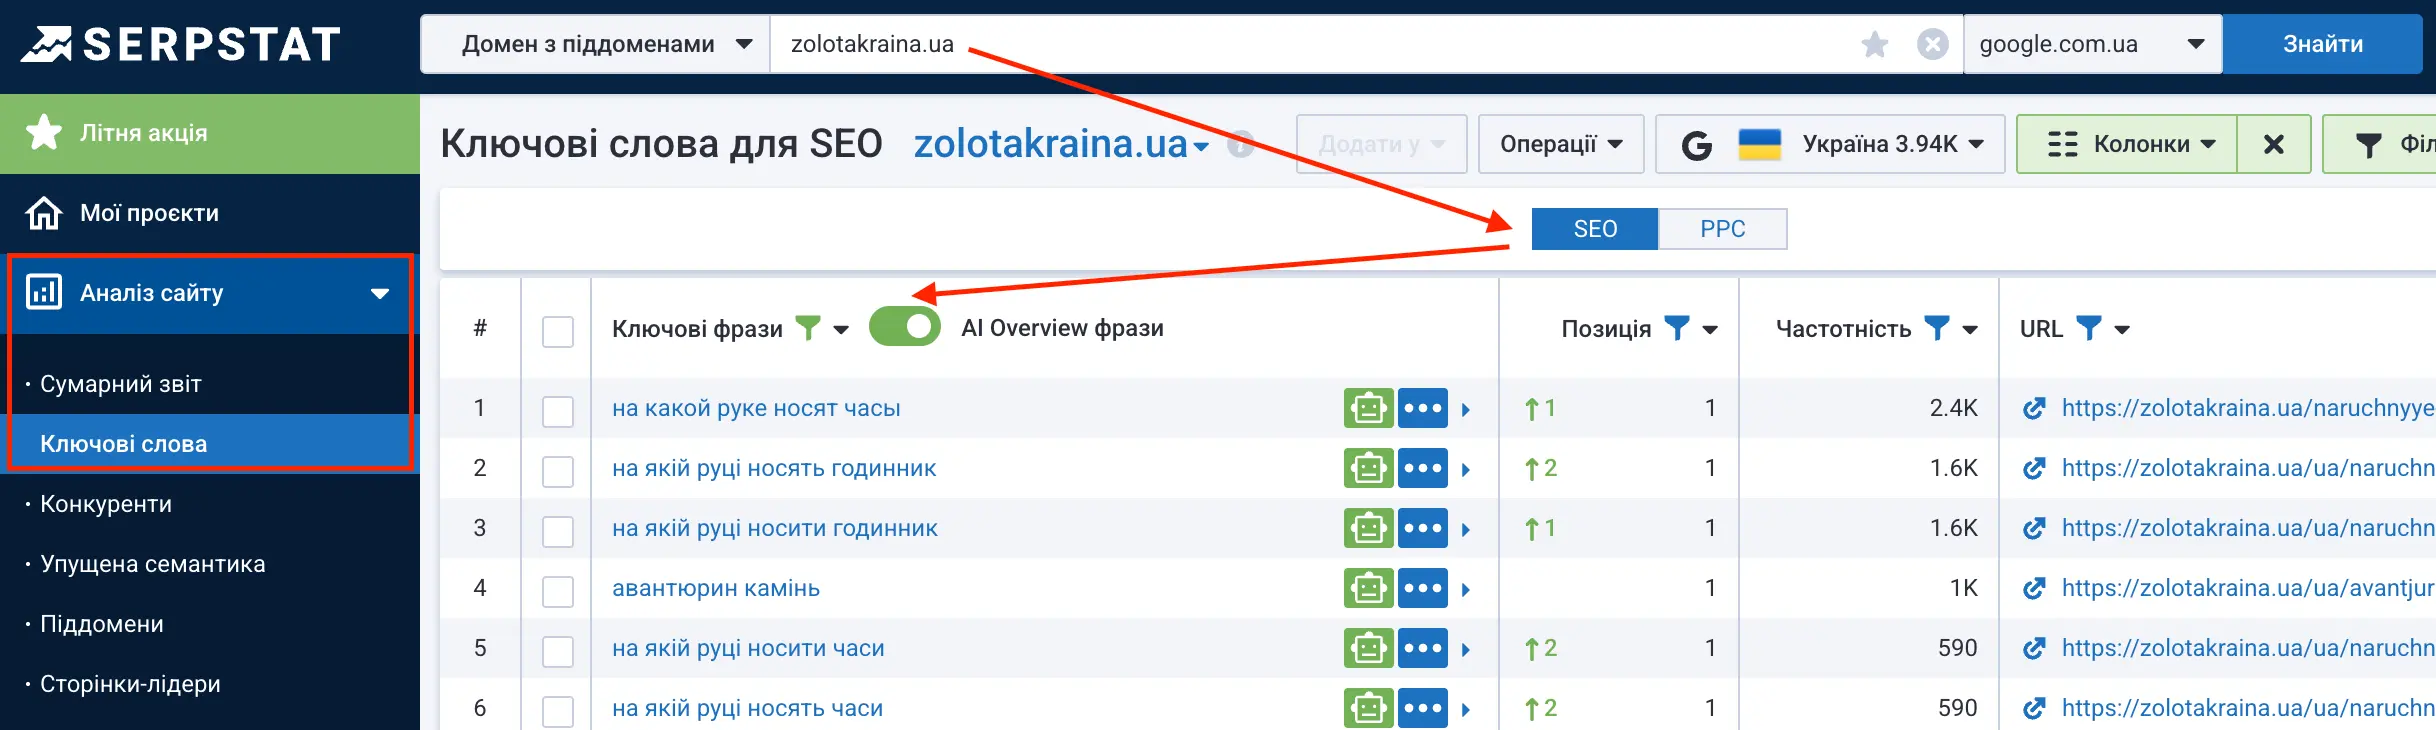Check the box for row 1 keyword

[x=558, y=411]
